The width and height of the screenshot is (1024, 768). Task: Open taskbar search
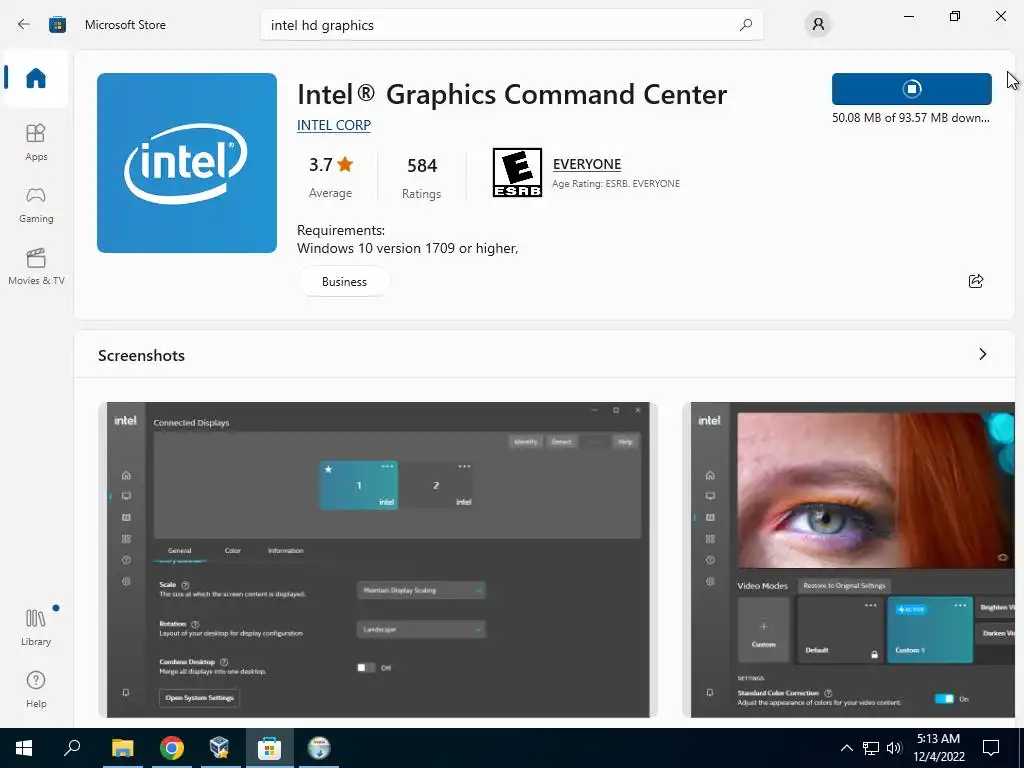pyautogui.click(x=72, y=748)
